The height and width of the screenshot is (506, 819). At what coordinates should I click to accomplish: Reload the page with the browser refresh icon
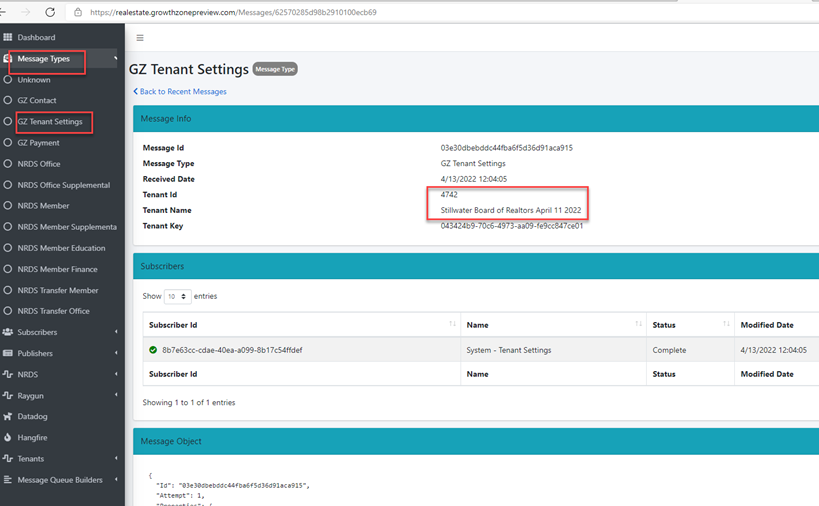(x=50, y=12)
